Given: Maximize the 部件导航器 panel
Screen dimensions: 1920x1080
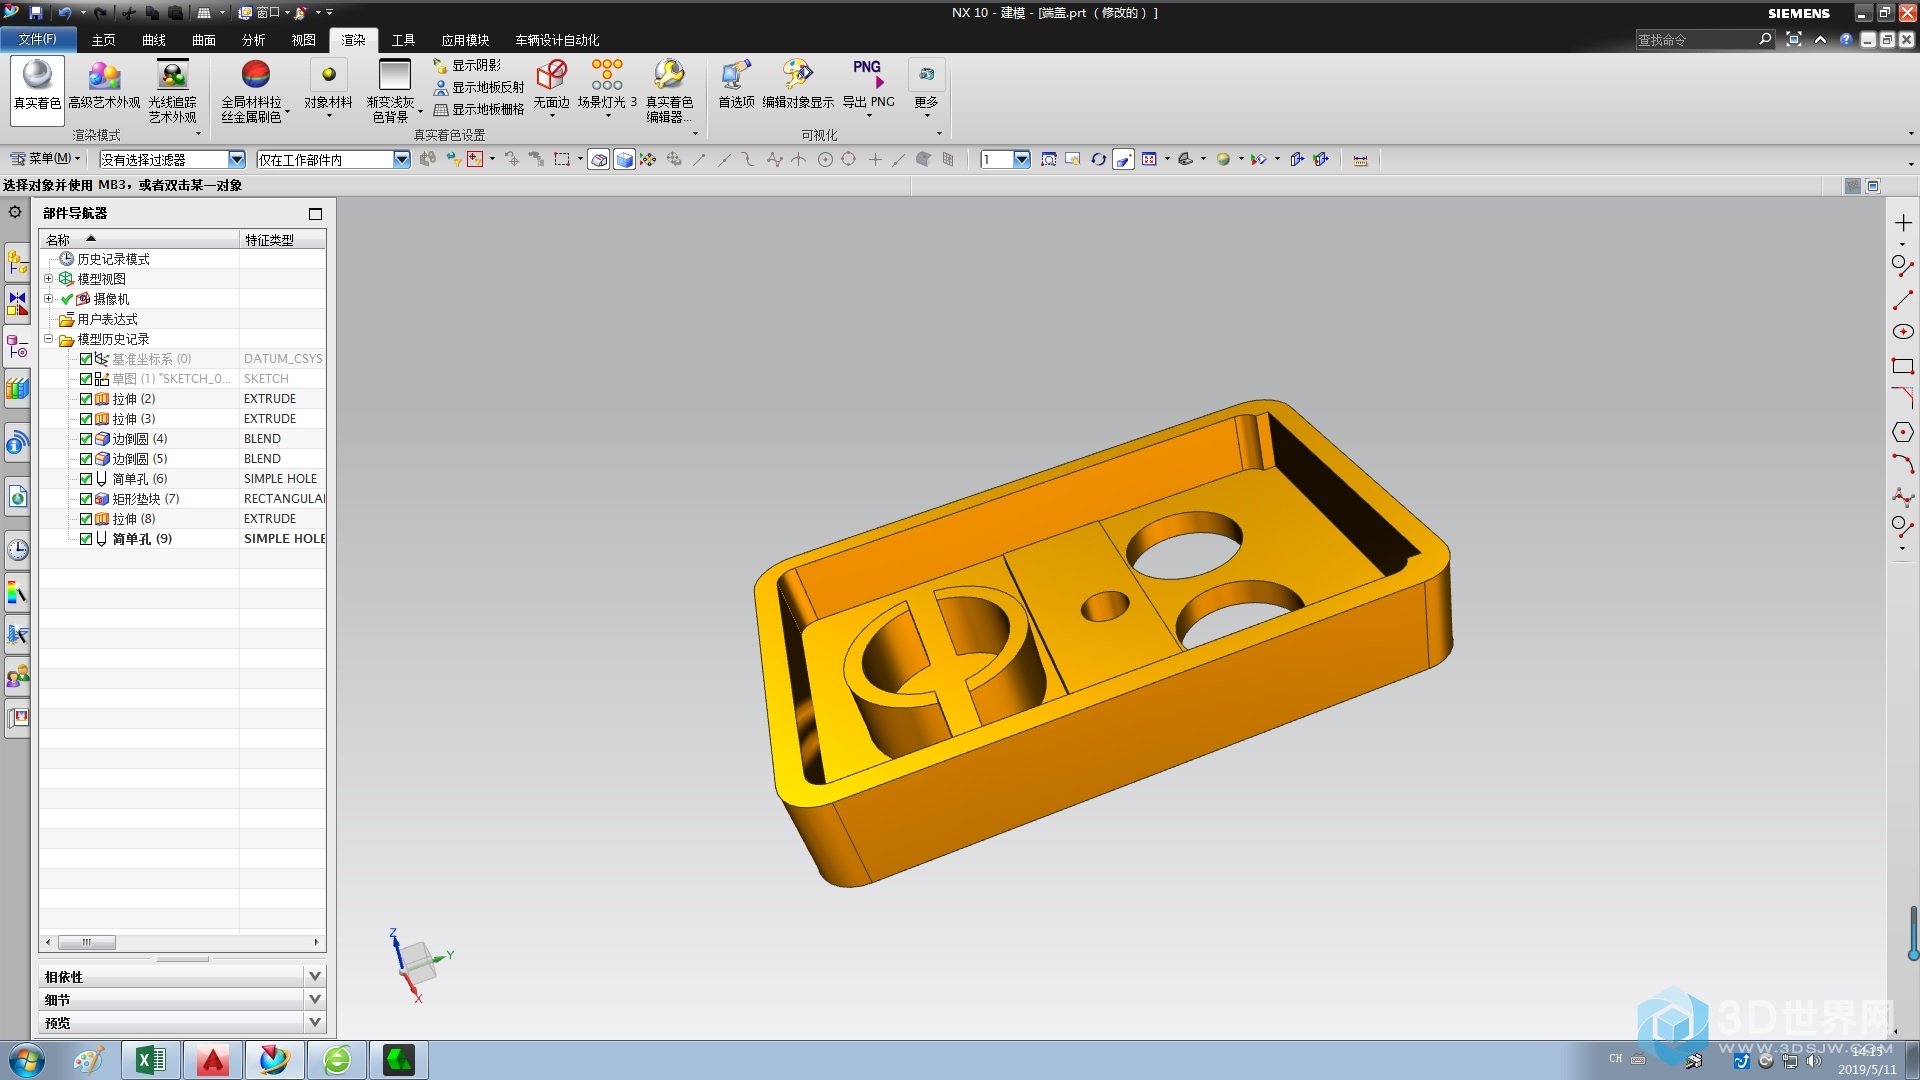Looking at the screenshot, I should [x=315, y=213].
